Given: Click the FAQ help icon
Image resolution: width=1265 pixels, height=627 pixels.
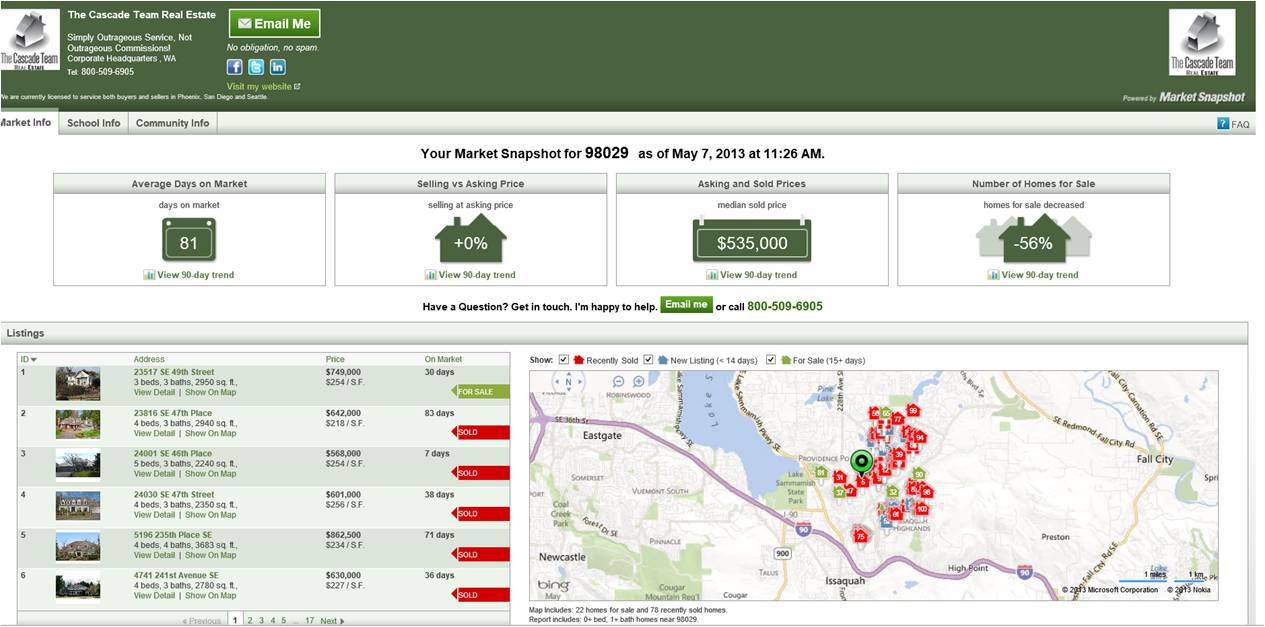Looking at the screenshot, I should pos(1222,124).
